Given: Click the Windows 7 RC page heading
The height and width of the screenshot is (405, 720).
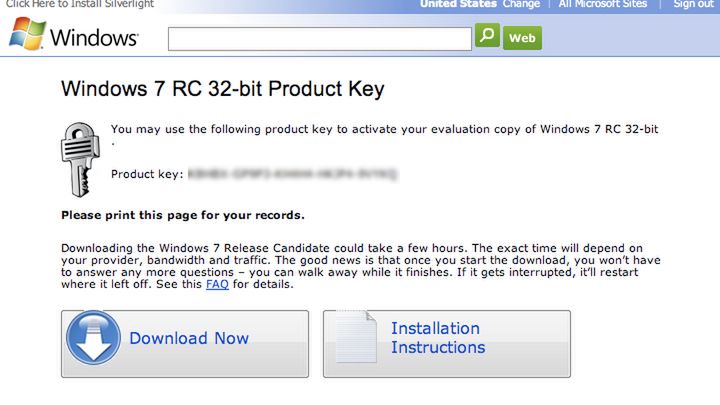Looking at the screenshot, I should [223, 88].
